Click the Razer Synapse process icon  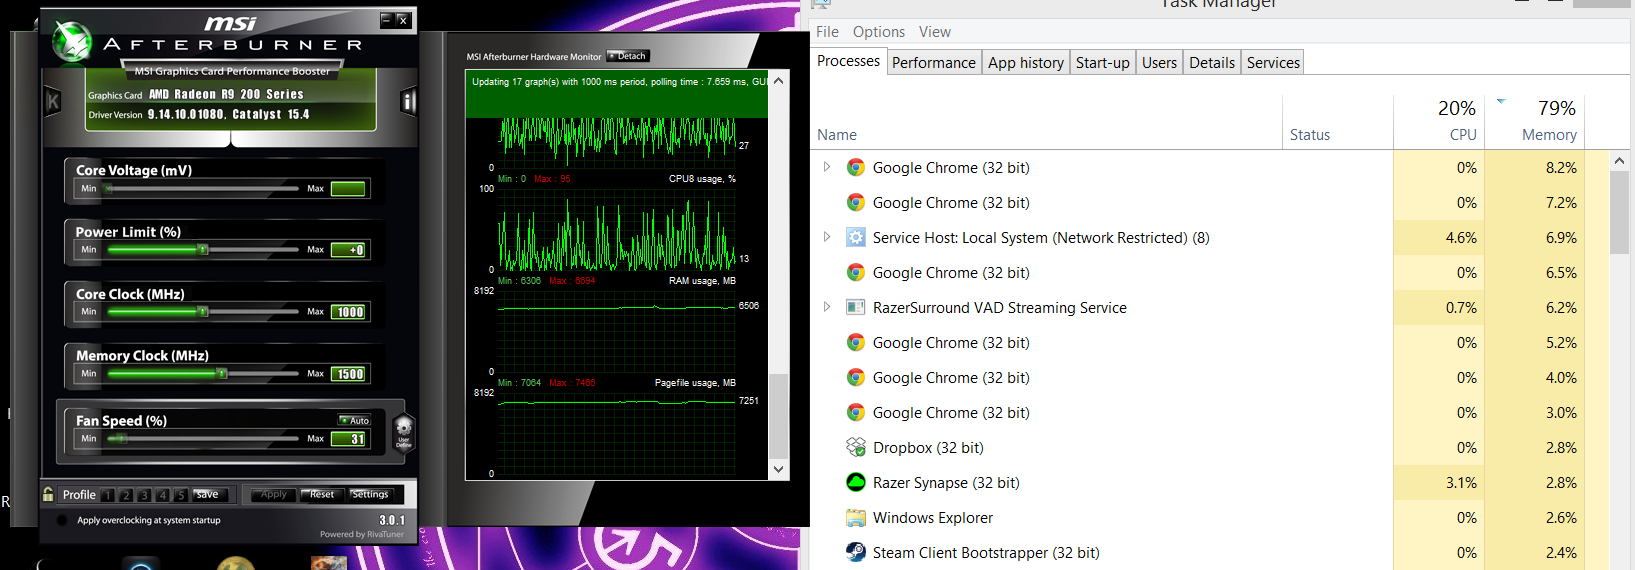click(856, 482)
